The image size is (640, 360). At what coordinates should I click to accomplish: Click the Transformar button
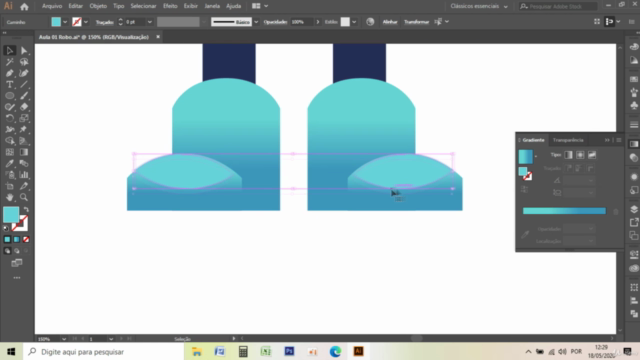click(416, 22)
